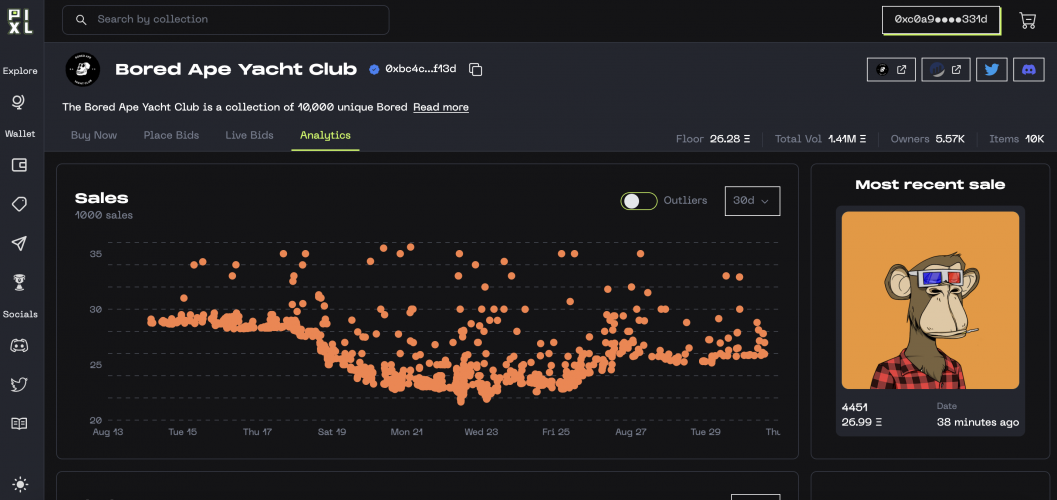Open Discord from the sidebar Socials
Image resolution: width=1057 pixels, height=500 pixels.
pos(19,346)
